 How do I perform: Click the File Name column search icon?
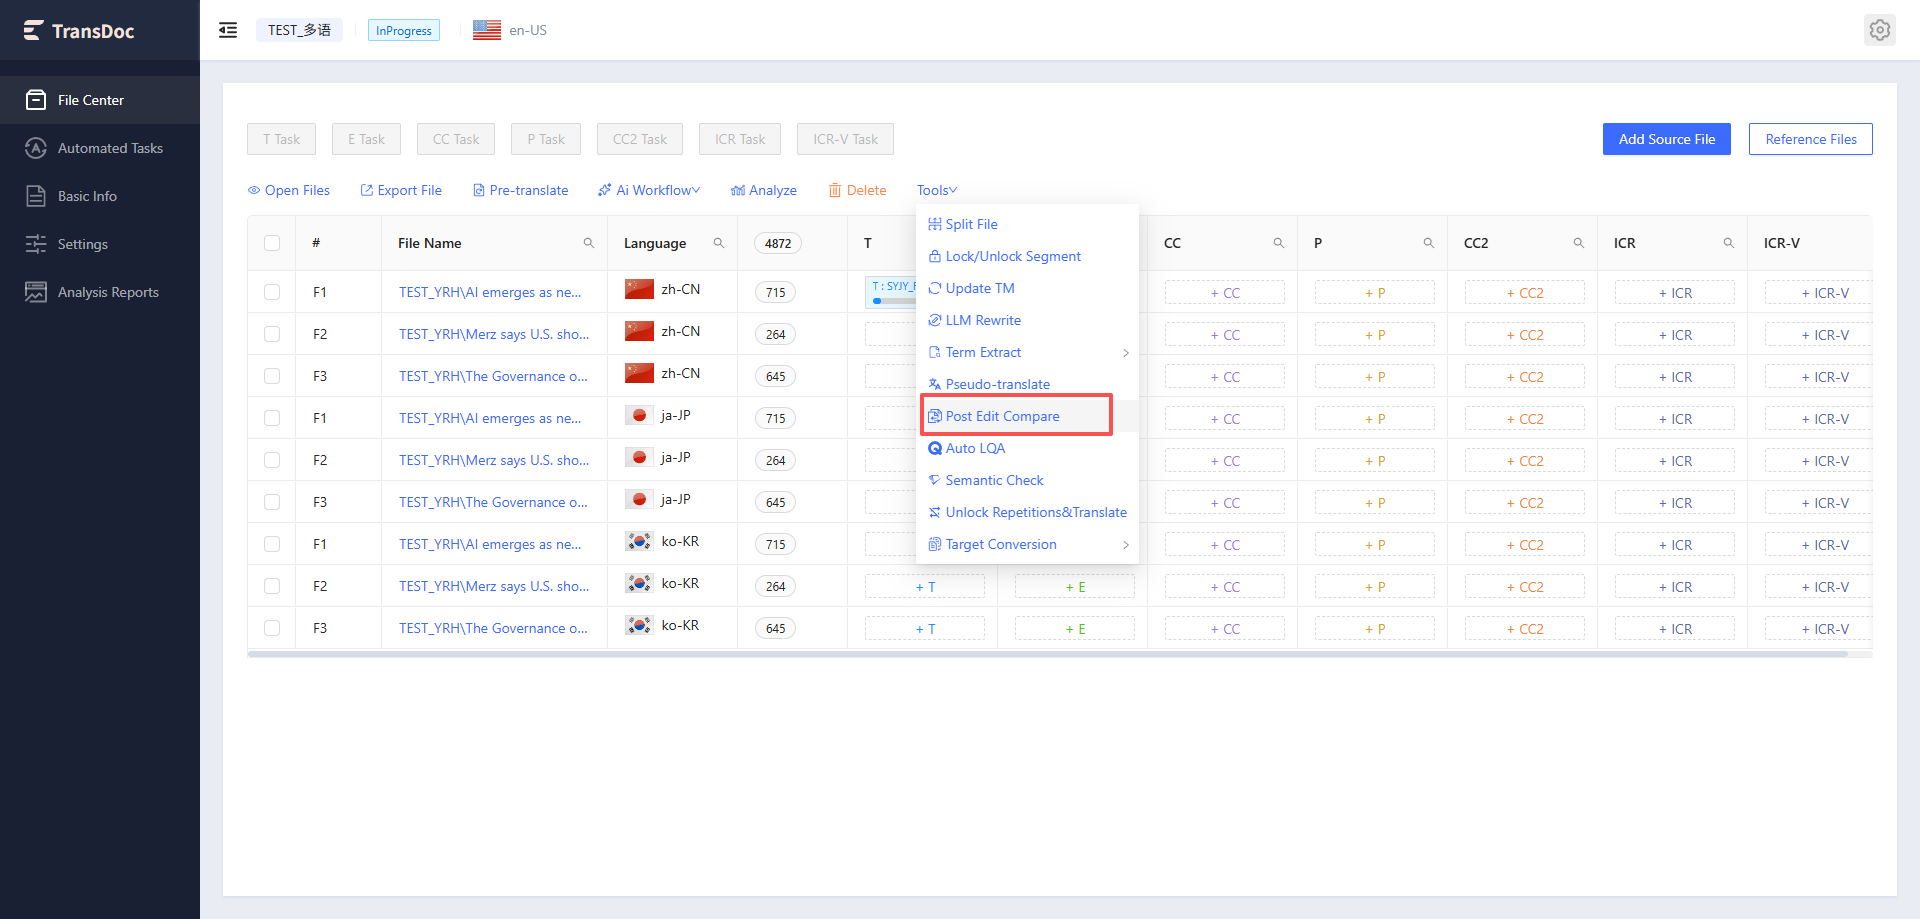pyautogui.click(x=589, y=243)
